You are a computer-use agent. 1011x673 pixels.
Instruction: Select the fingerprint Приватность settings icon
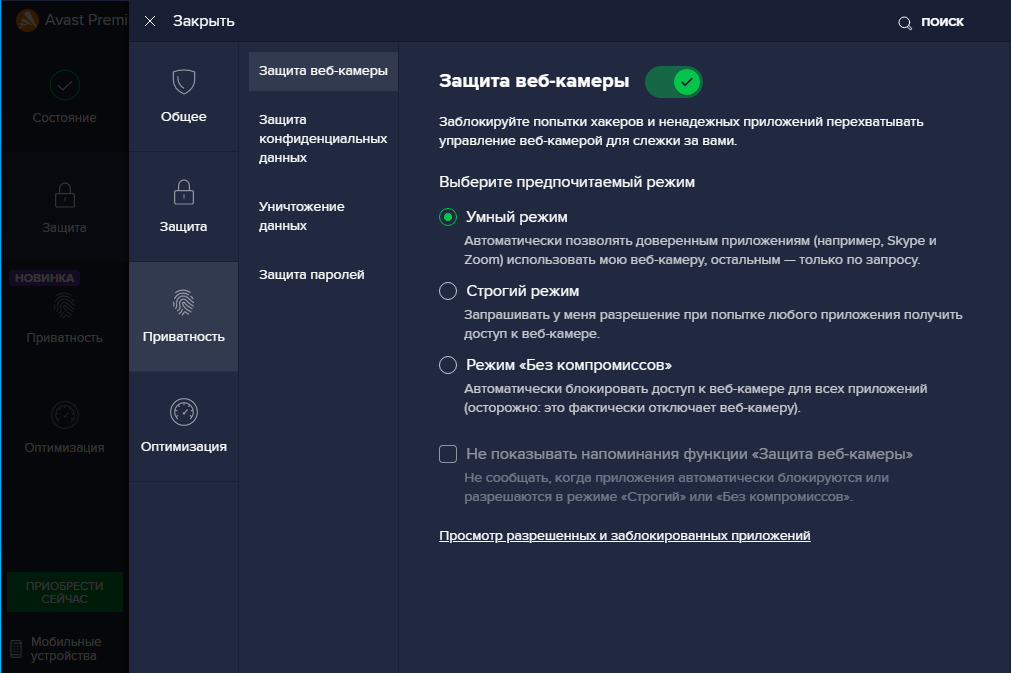(183, 301)
